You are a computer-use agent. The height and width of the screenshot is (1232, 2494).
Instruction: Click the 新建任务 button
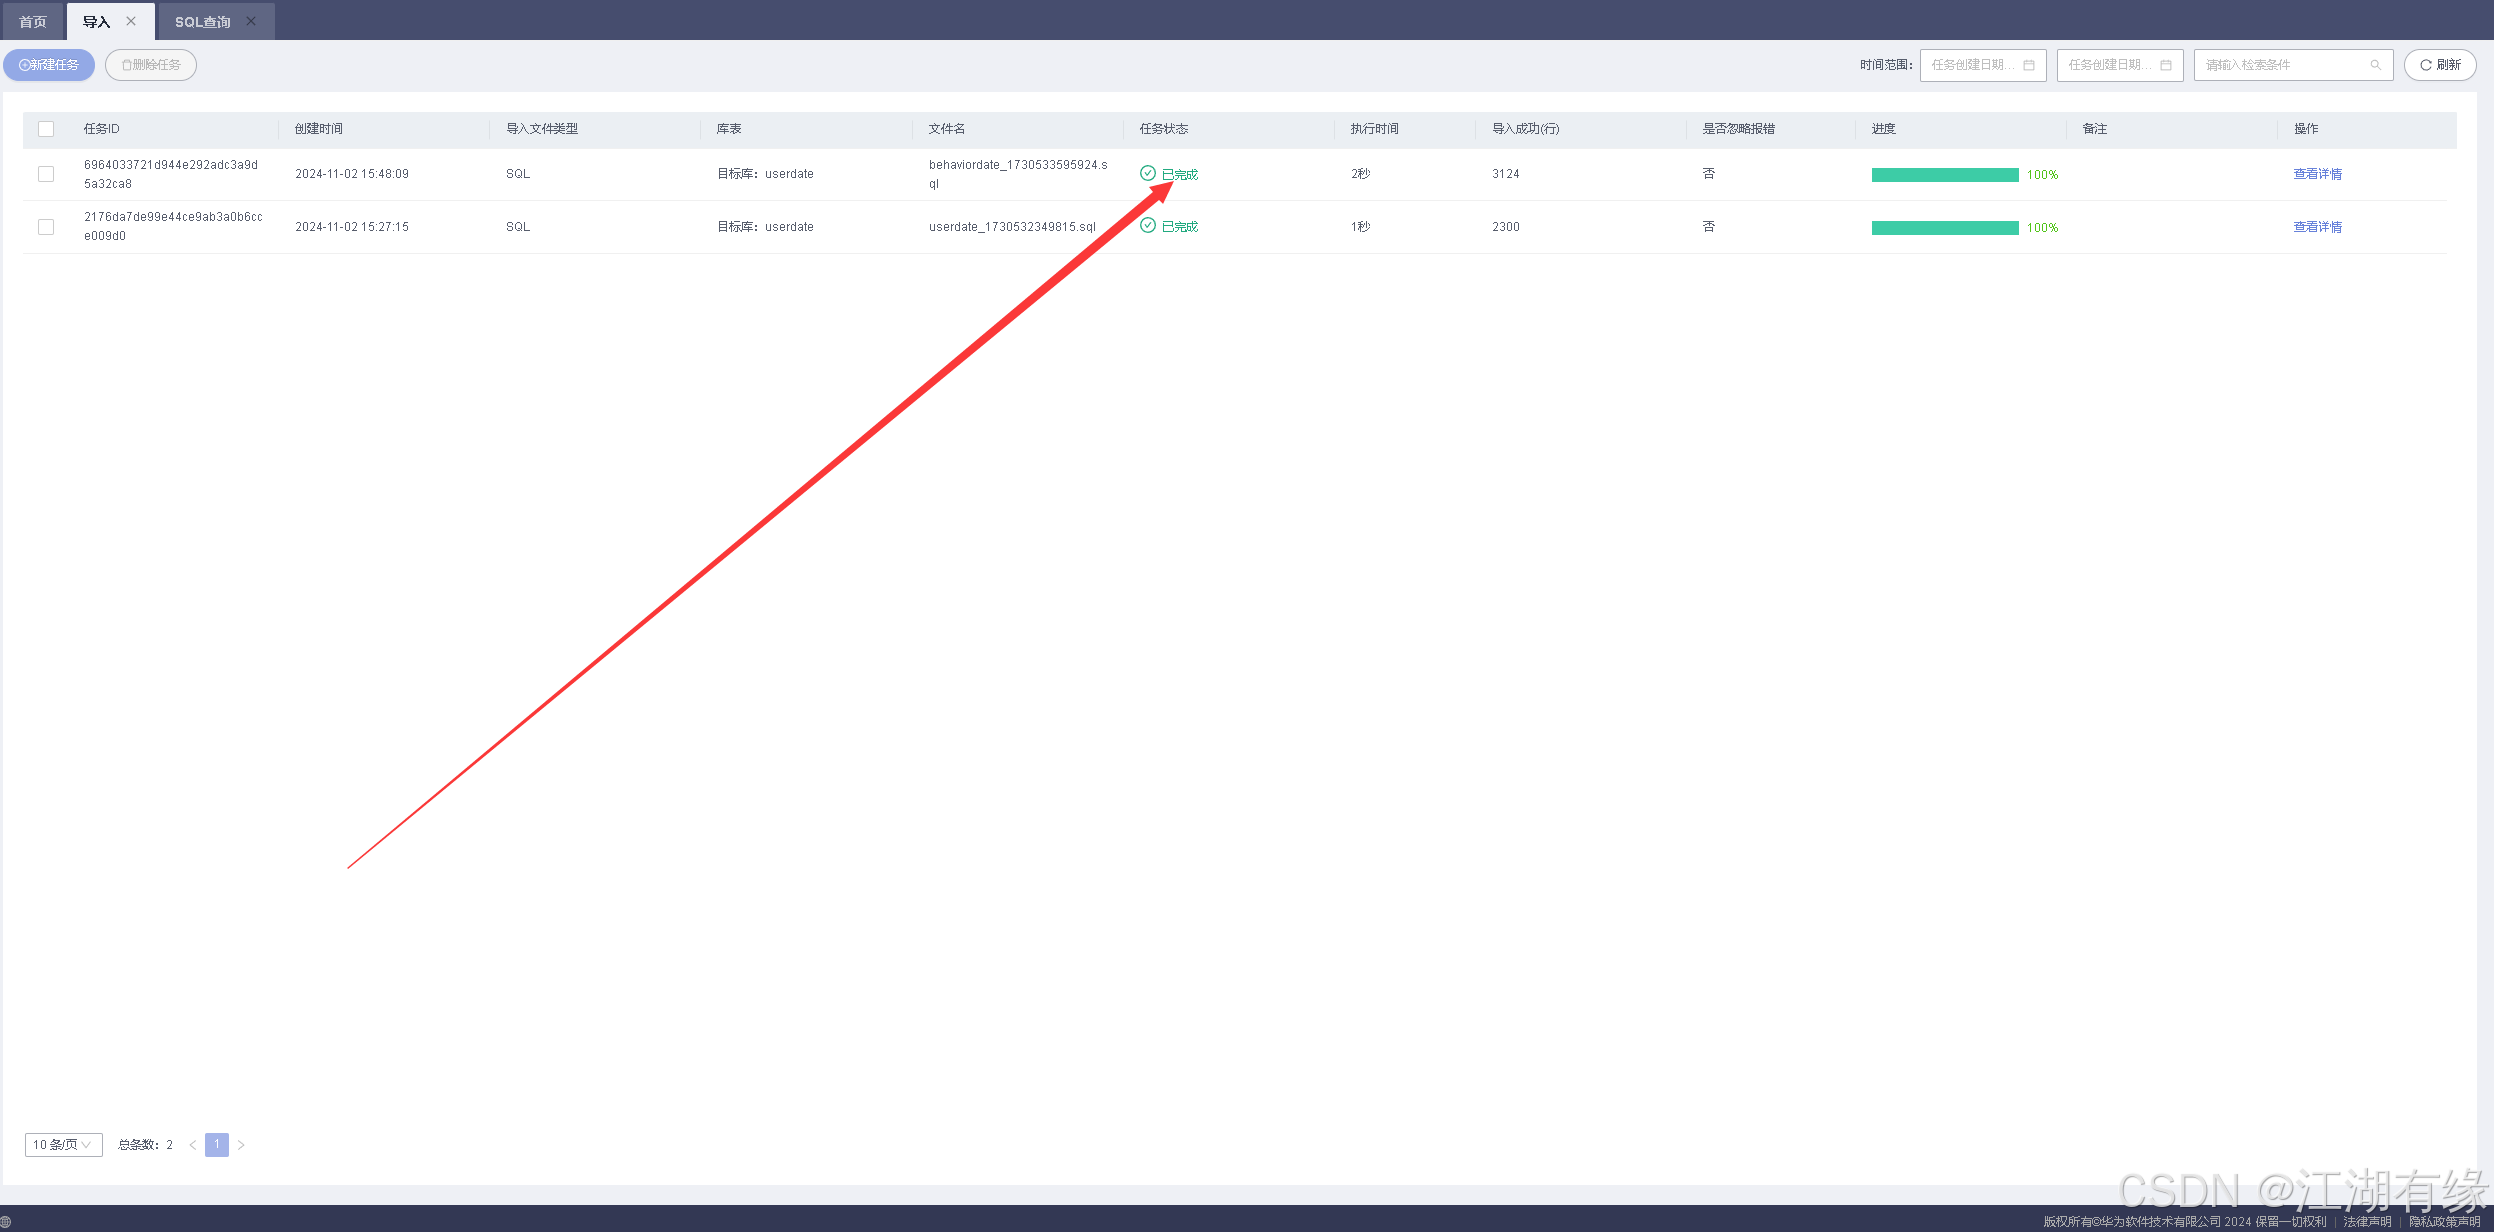[x=49, y=65]
